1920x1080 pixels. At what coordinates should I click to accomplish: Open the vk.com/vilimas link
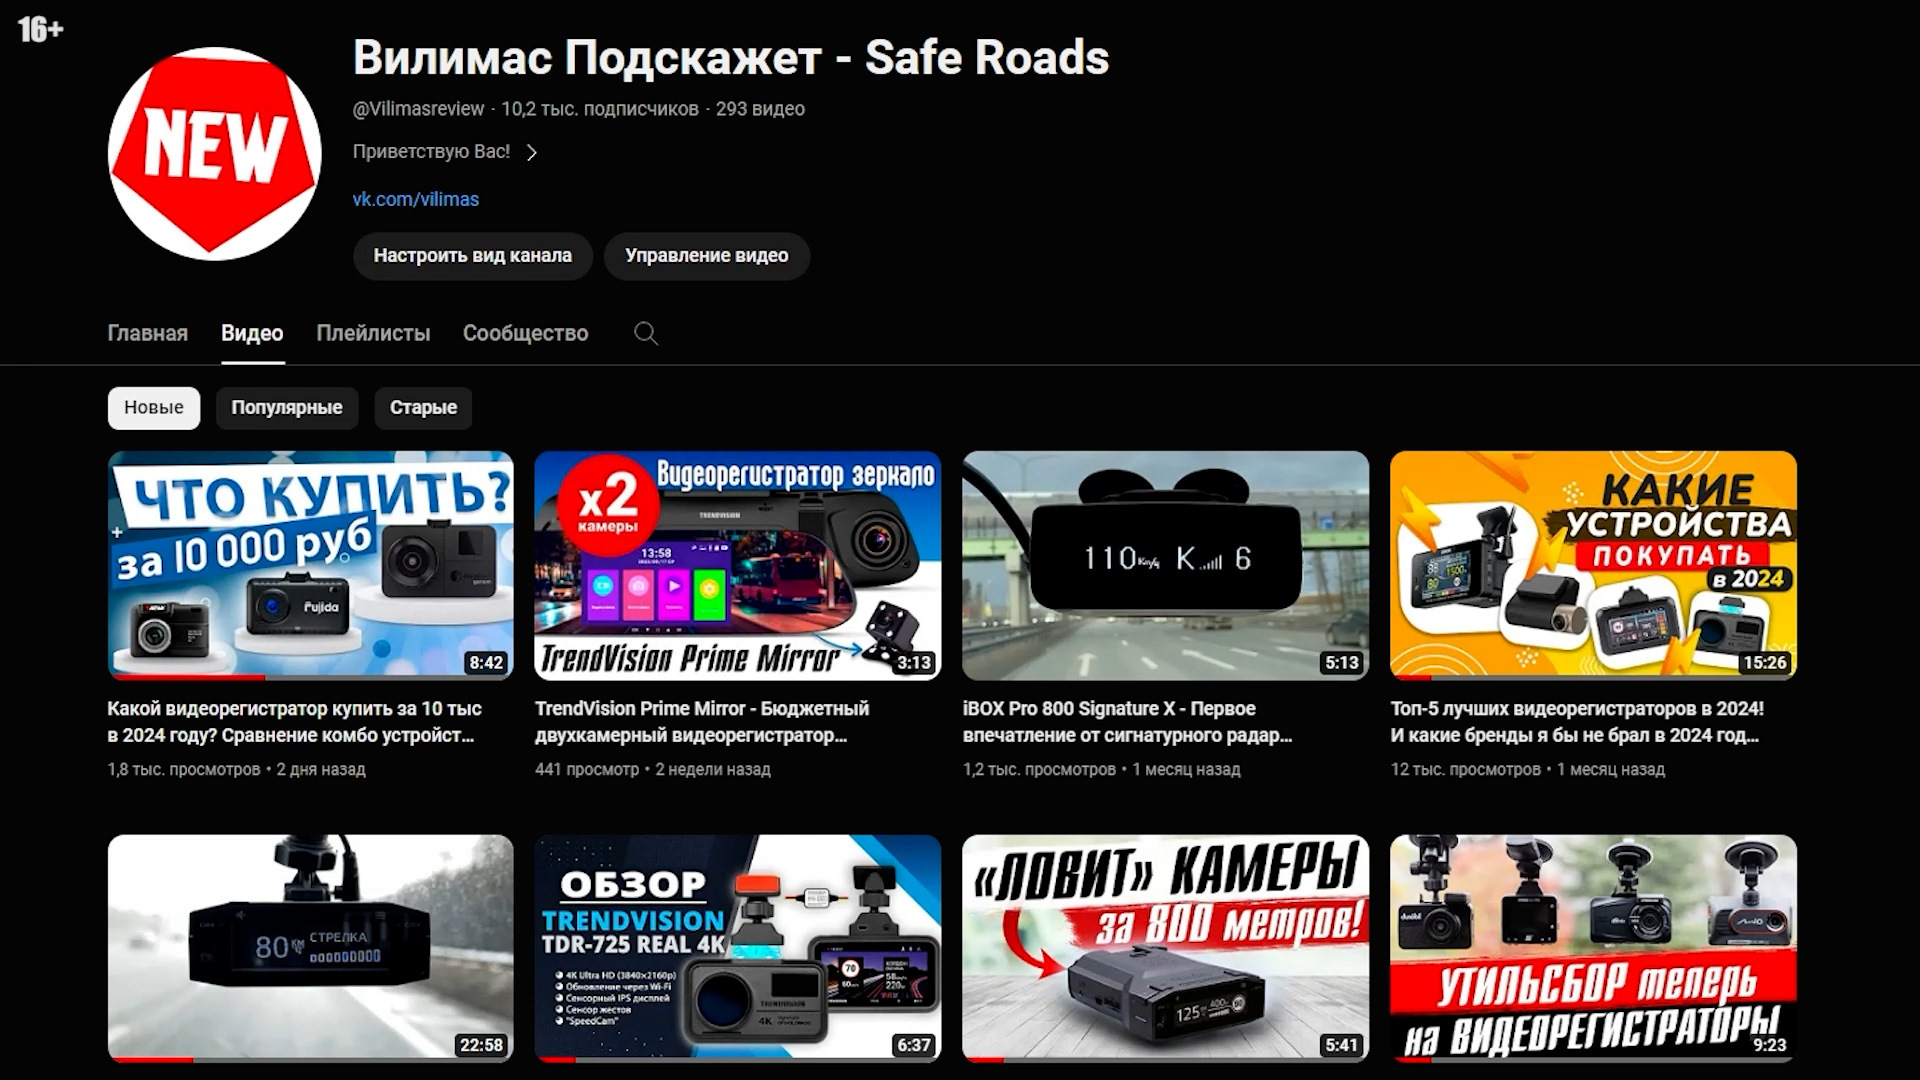415,199
